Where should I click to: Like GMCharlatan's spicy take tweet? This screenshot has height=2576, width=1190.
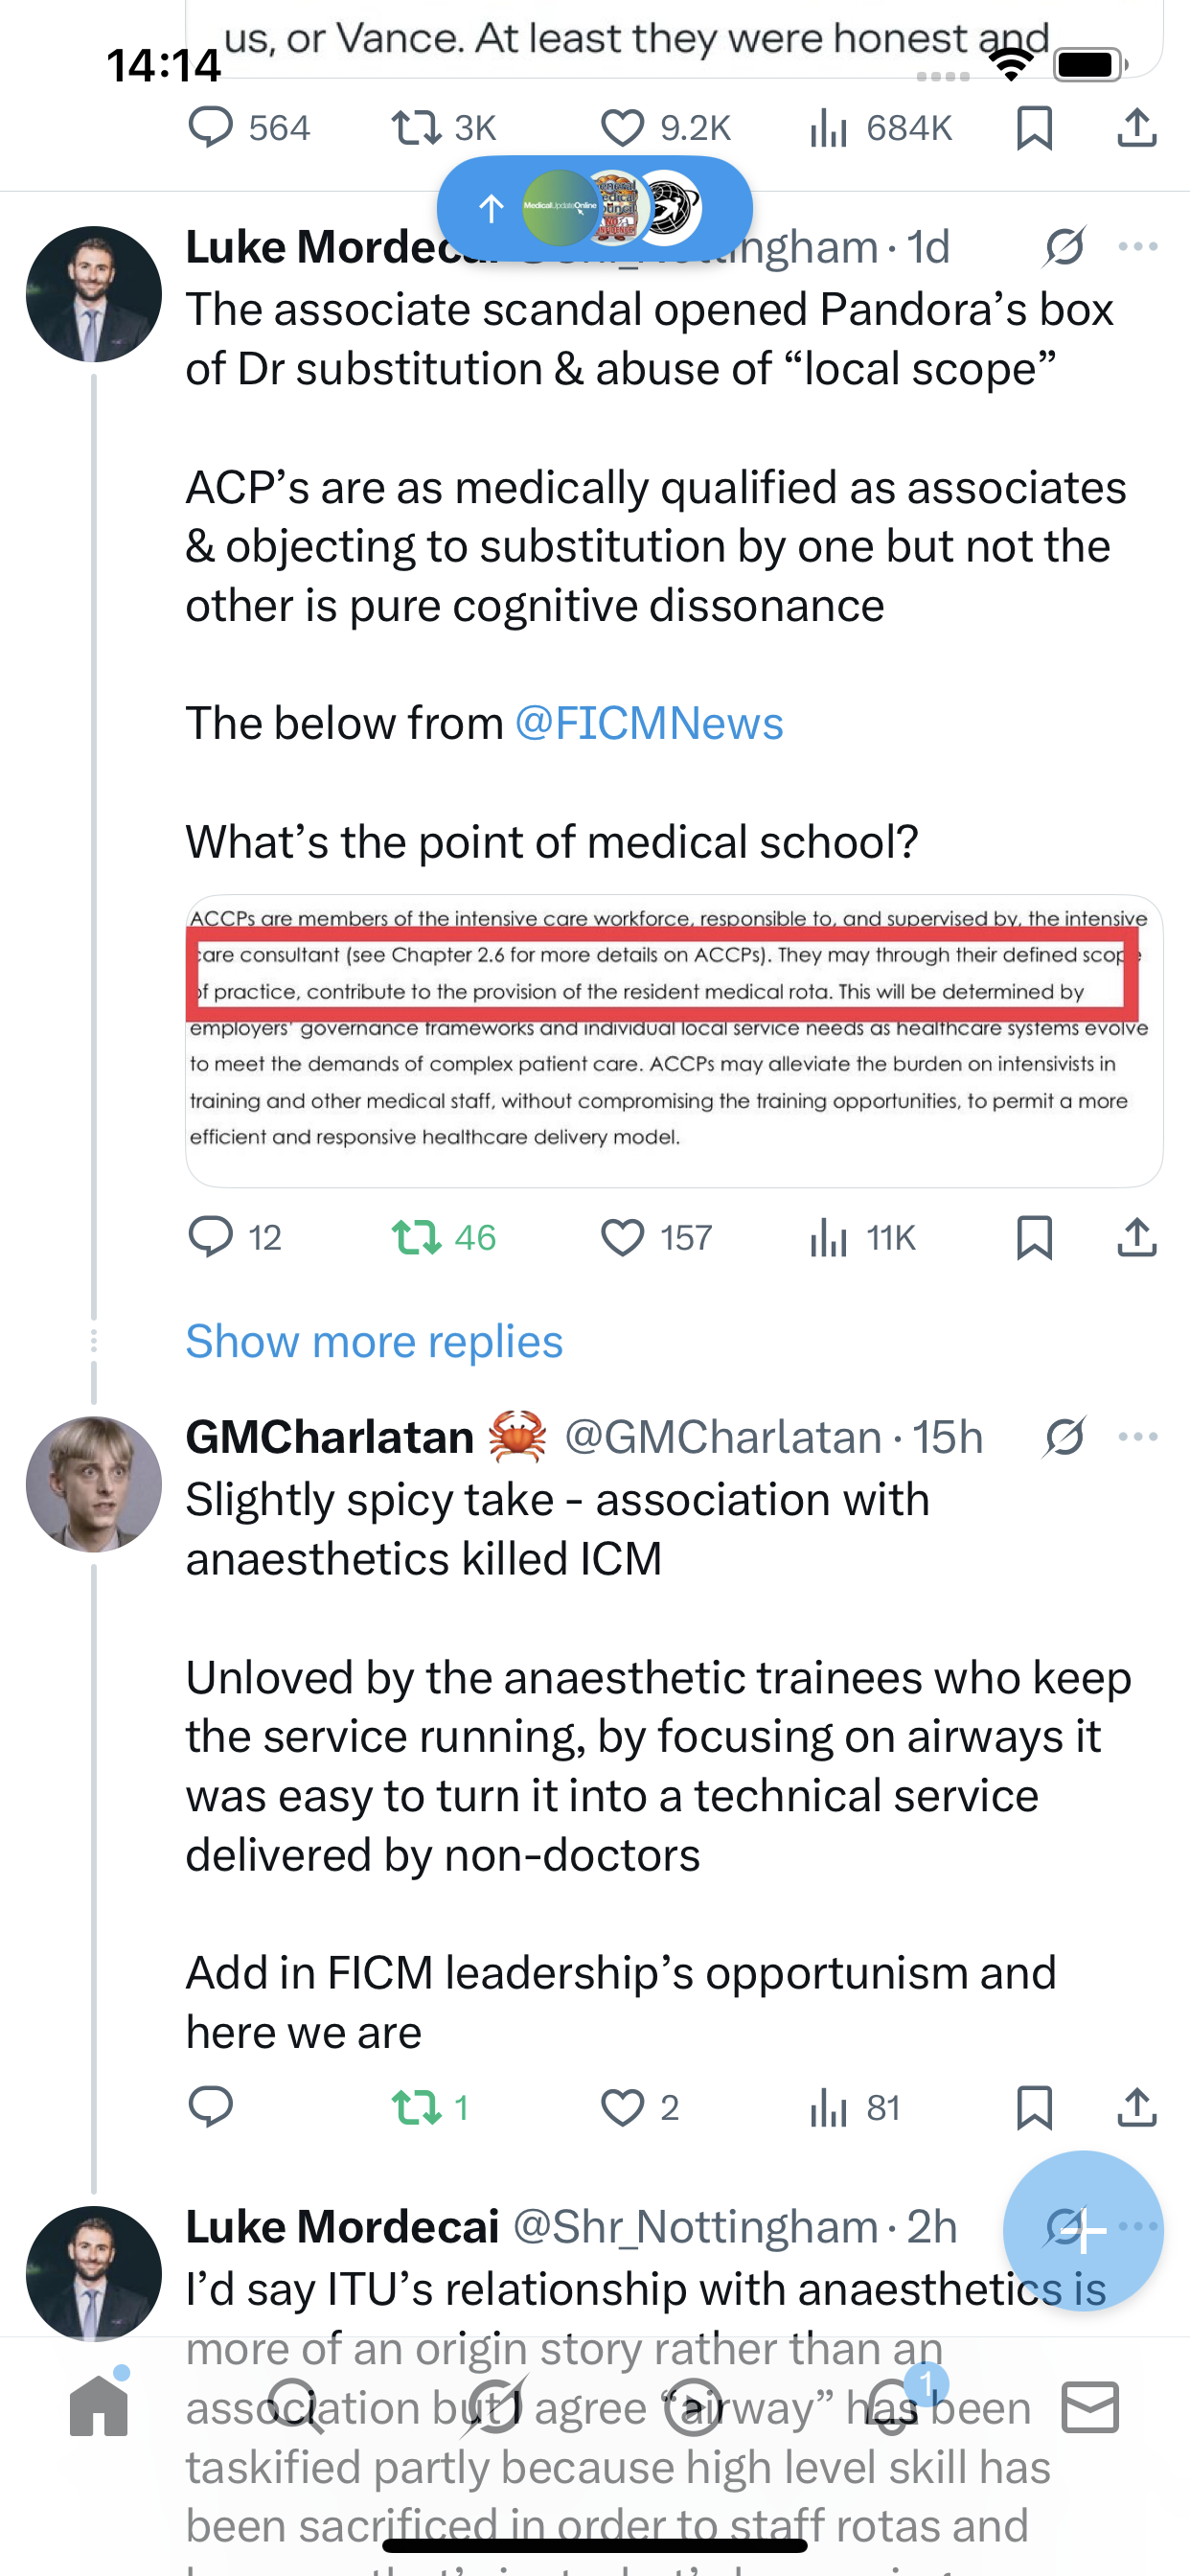(x=622, y=2107)
